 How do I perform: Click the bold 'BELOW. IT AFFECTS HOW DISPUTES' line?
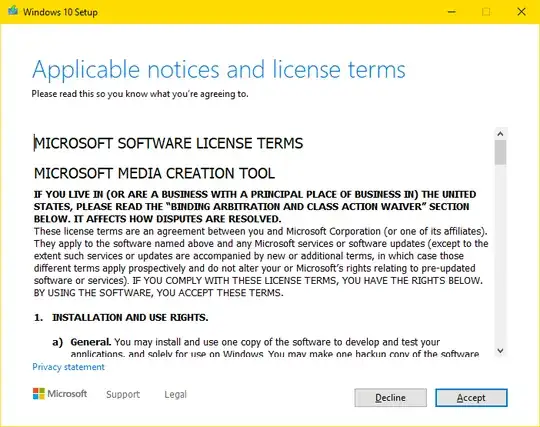coord(157,219)
